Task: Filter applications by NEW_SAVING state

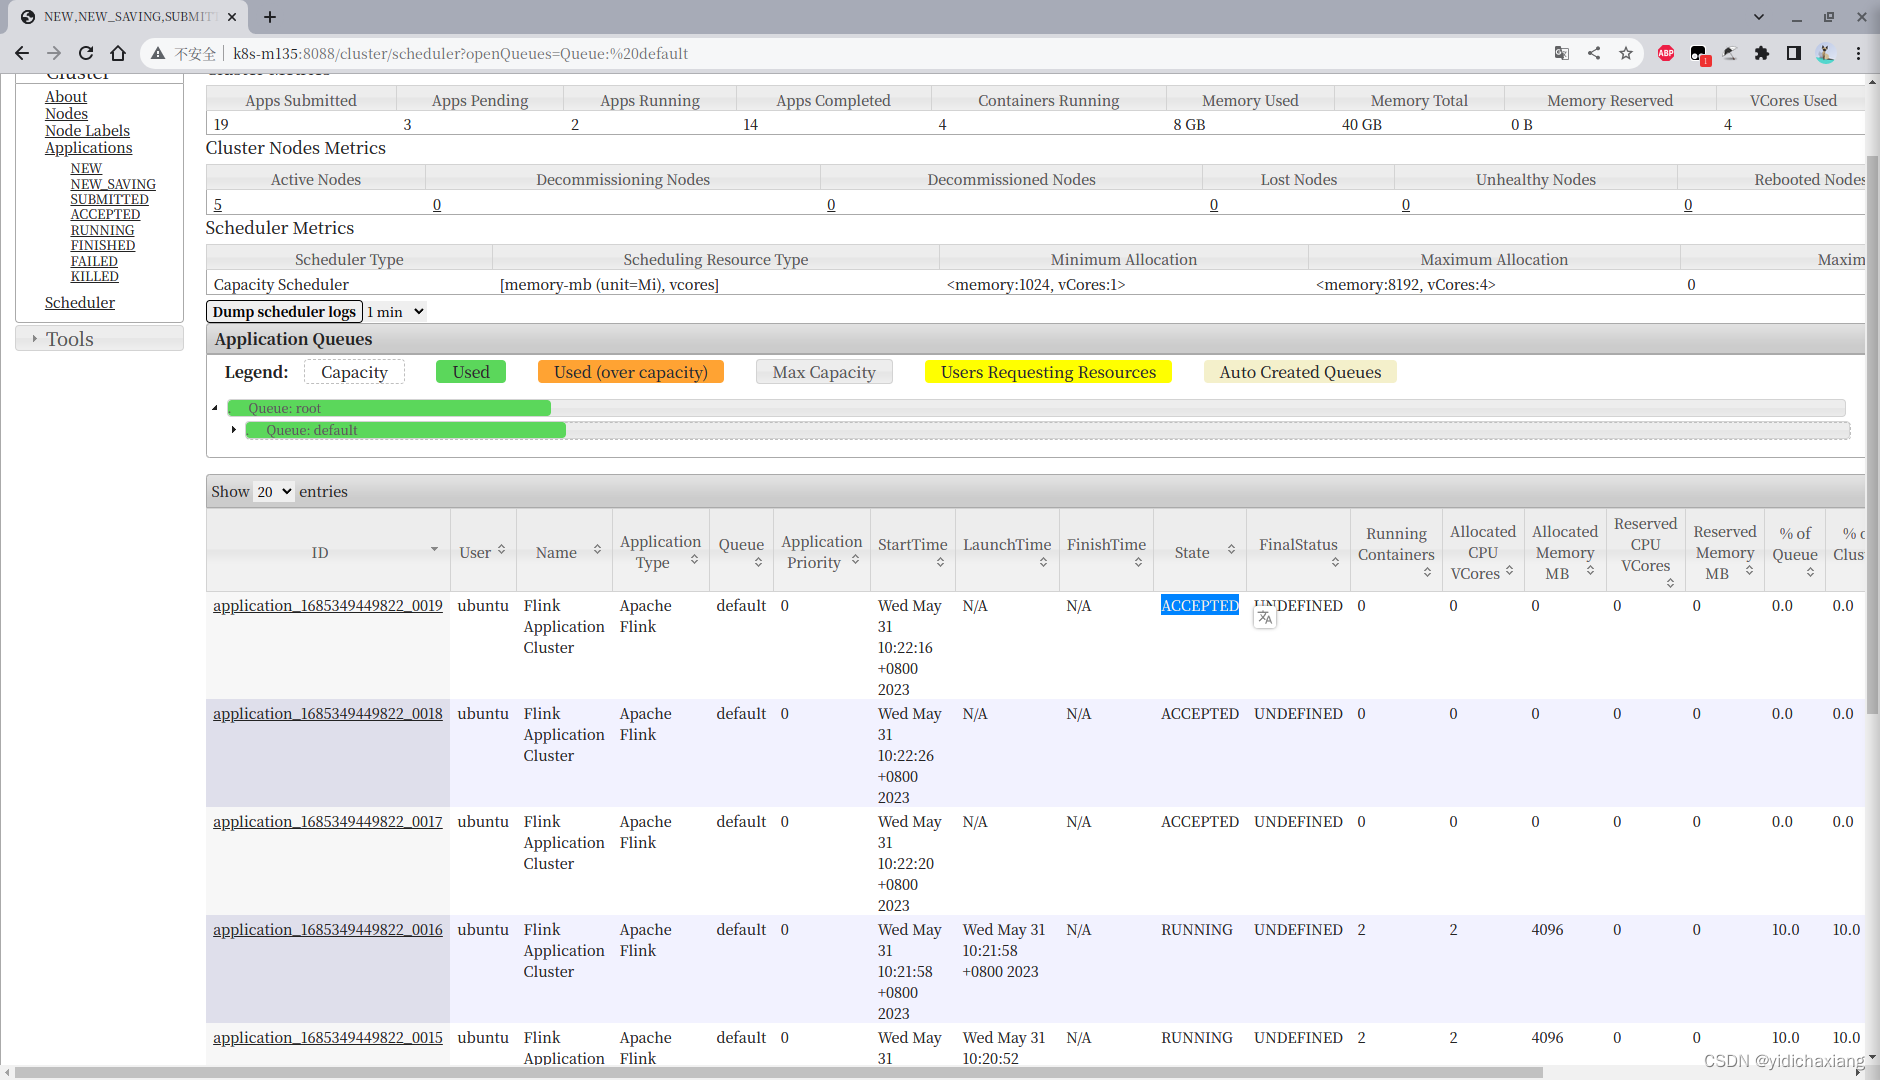Action: point(113,185)
